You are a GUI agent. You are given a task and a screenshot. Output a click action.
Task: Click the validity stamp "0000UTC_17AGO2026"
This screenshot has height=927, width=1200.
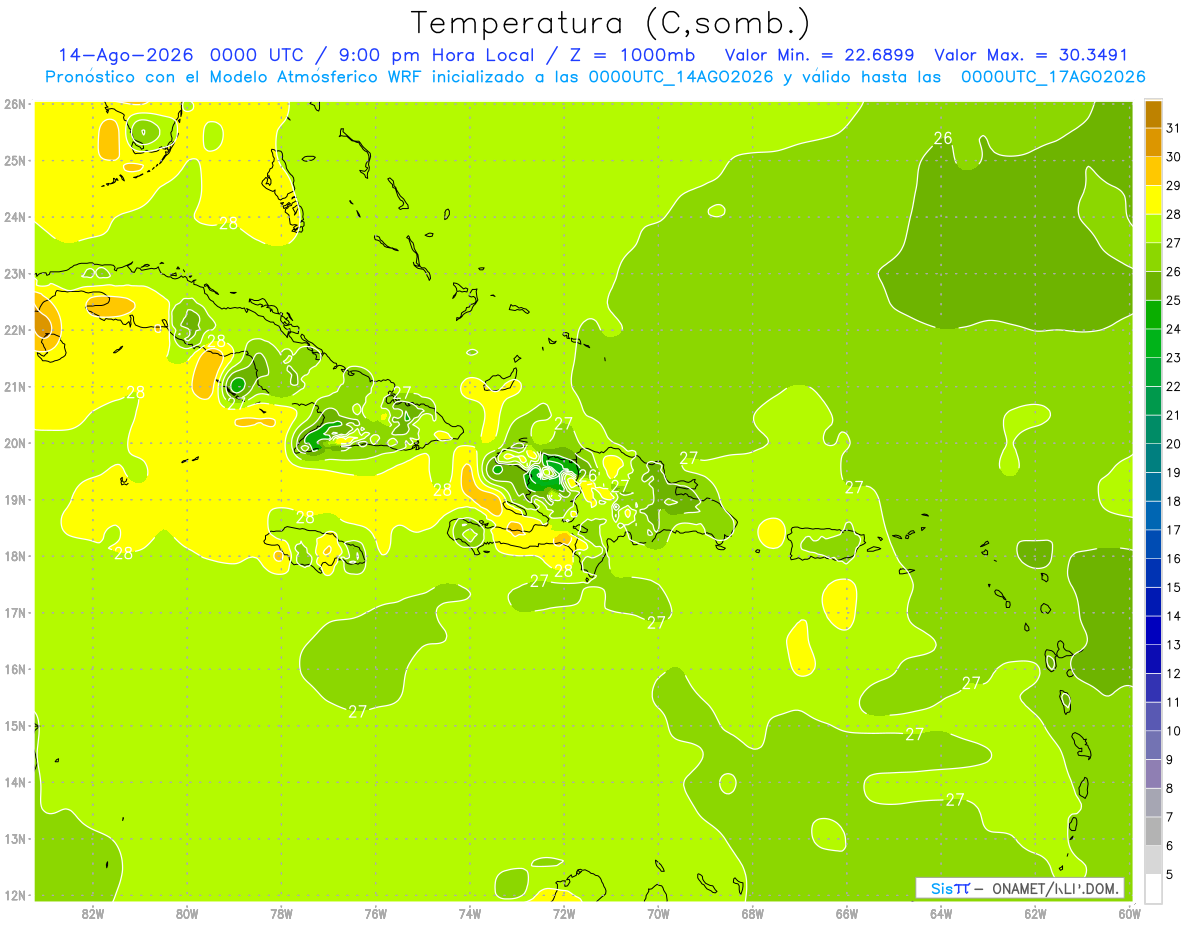tap(1053, 77)
